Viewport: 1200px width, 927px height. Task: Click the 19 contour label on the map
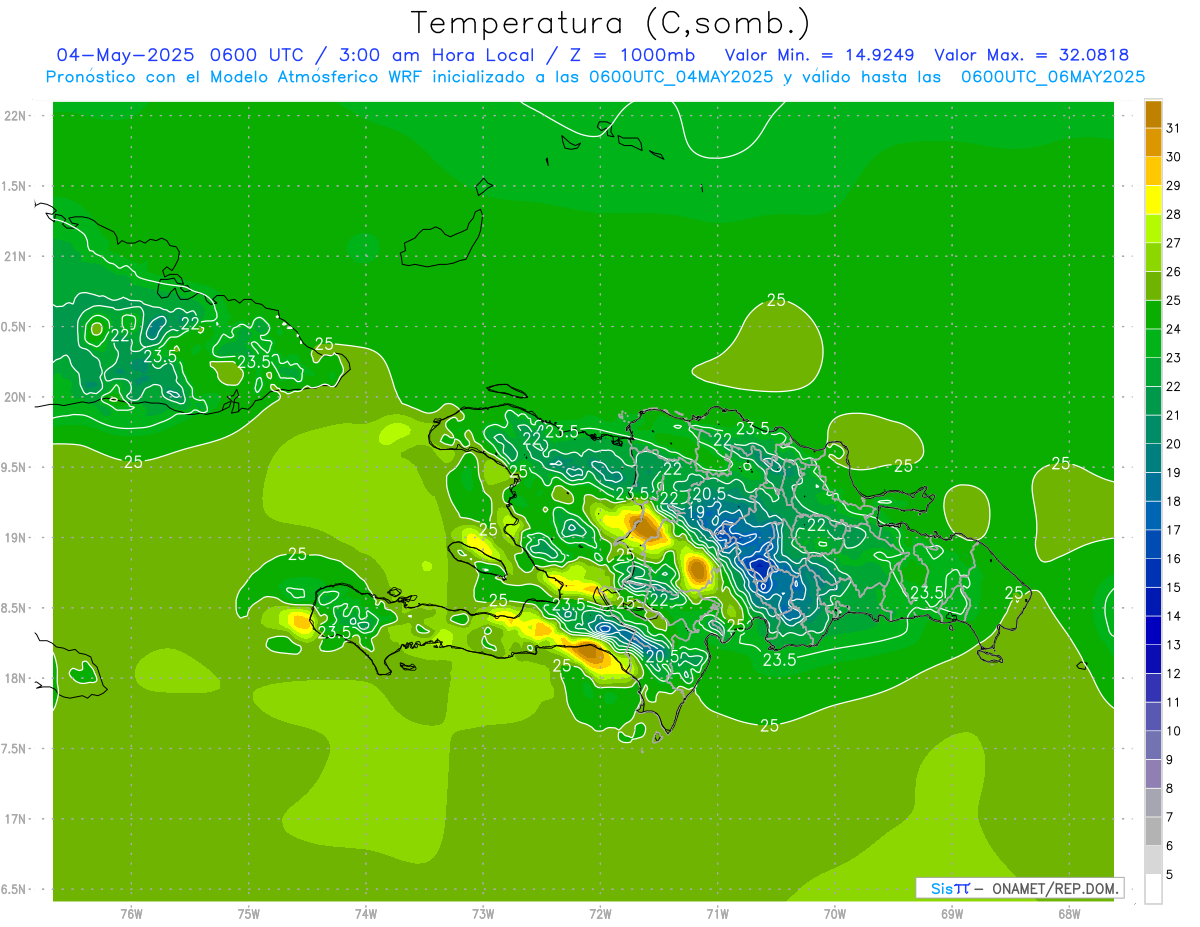pyautogui.click(x=697, y=511)
